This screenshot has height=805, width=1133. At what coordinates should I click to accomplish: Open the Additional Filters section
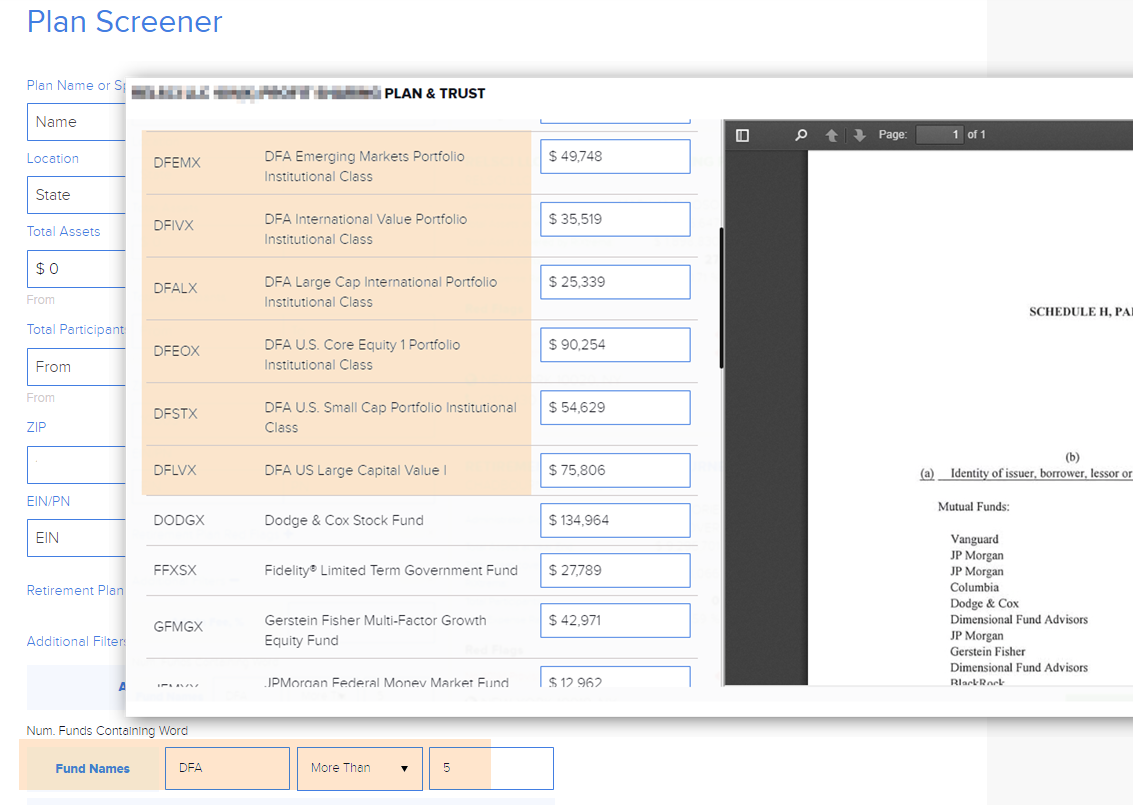[x=77, y=641]
